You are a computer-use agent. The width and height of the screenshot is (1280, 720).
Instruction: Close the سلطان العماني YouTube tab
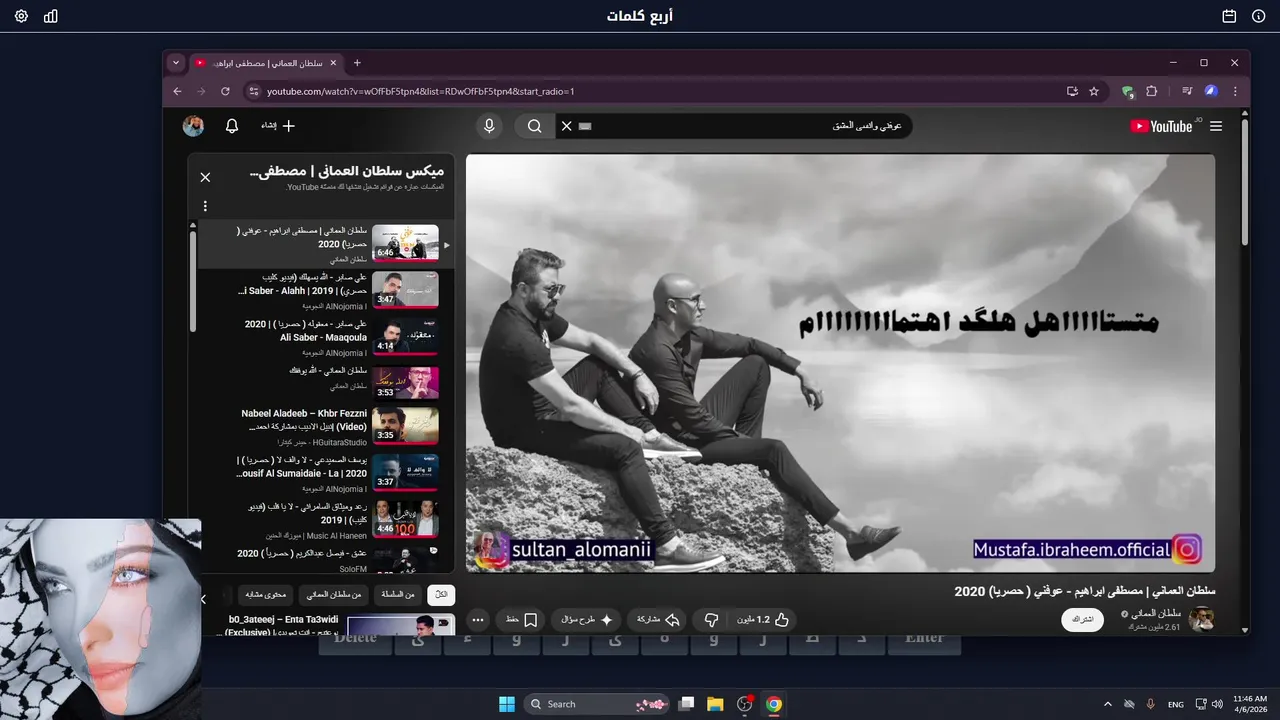(x=333, y=63)
